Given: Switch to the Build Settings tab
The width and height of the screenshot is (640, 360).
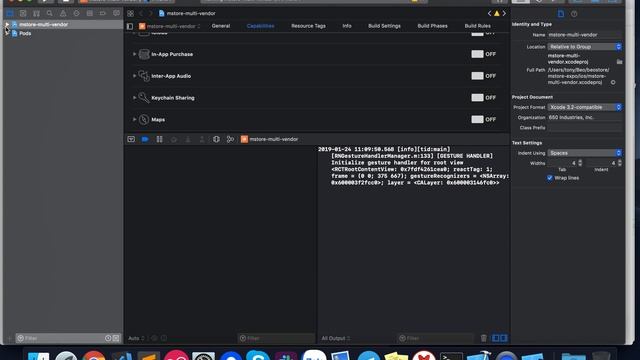Looking at the screenshot, I should pyautogui.click(x=384, y=26).
